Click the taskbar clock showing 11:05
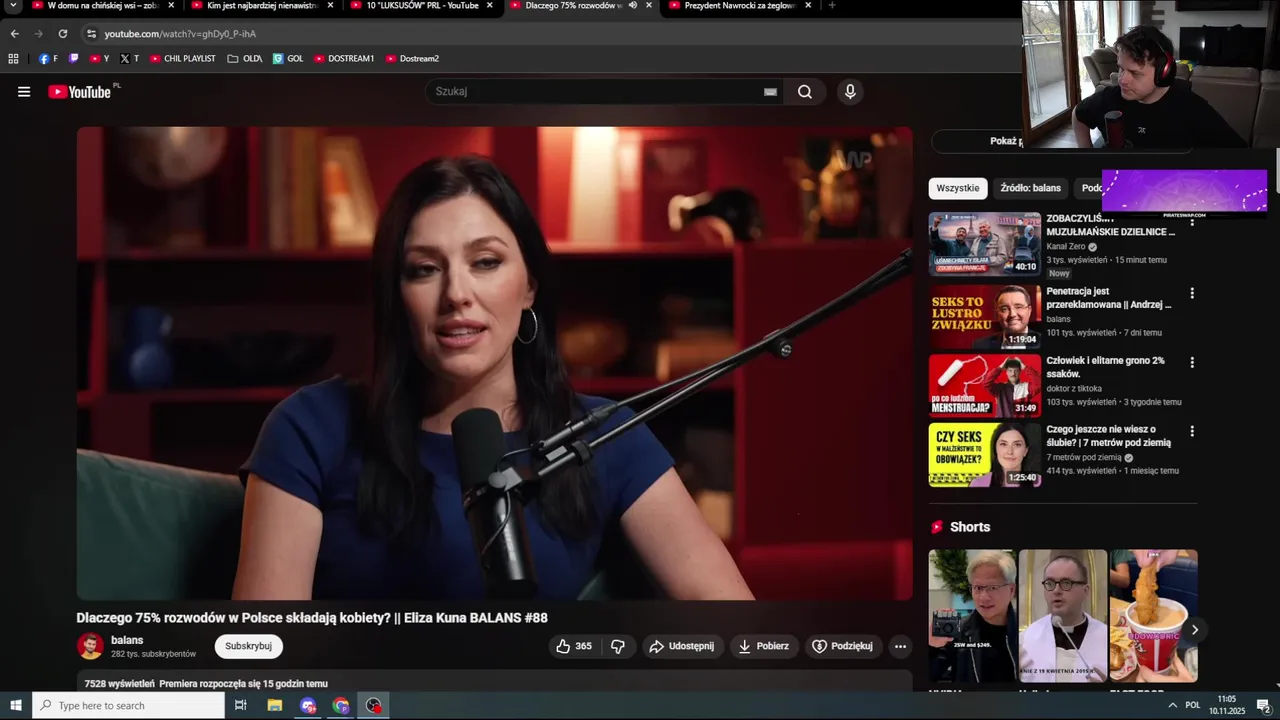1280x720 pixels. coord(1226,705)
